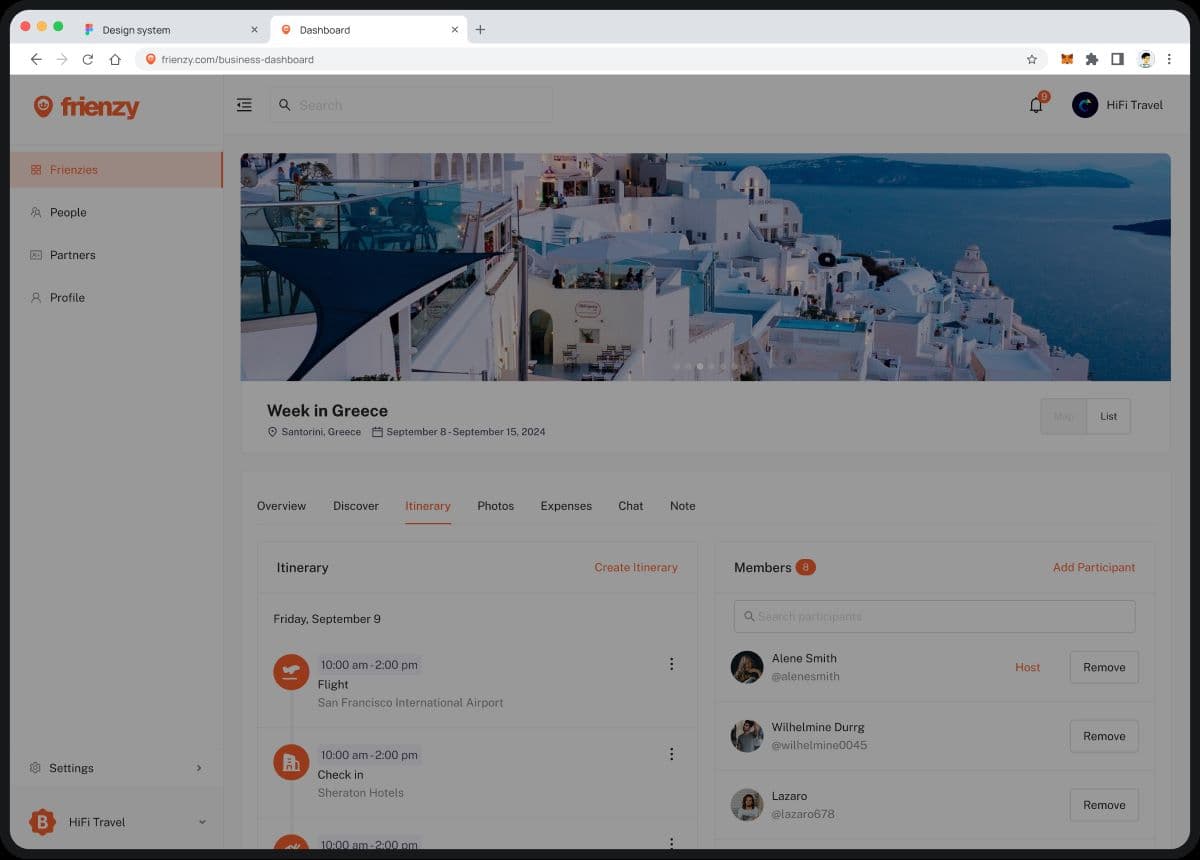Expand HiFi Travel account dropdown in sidebar

point(202,822)
